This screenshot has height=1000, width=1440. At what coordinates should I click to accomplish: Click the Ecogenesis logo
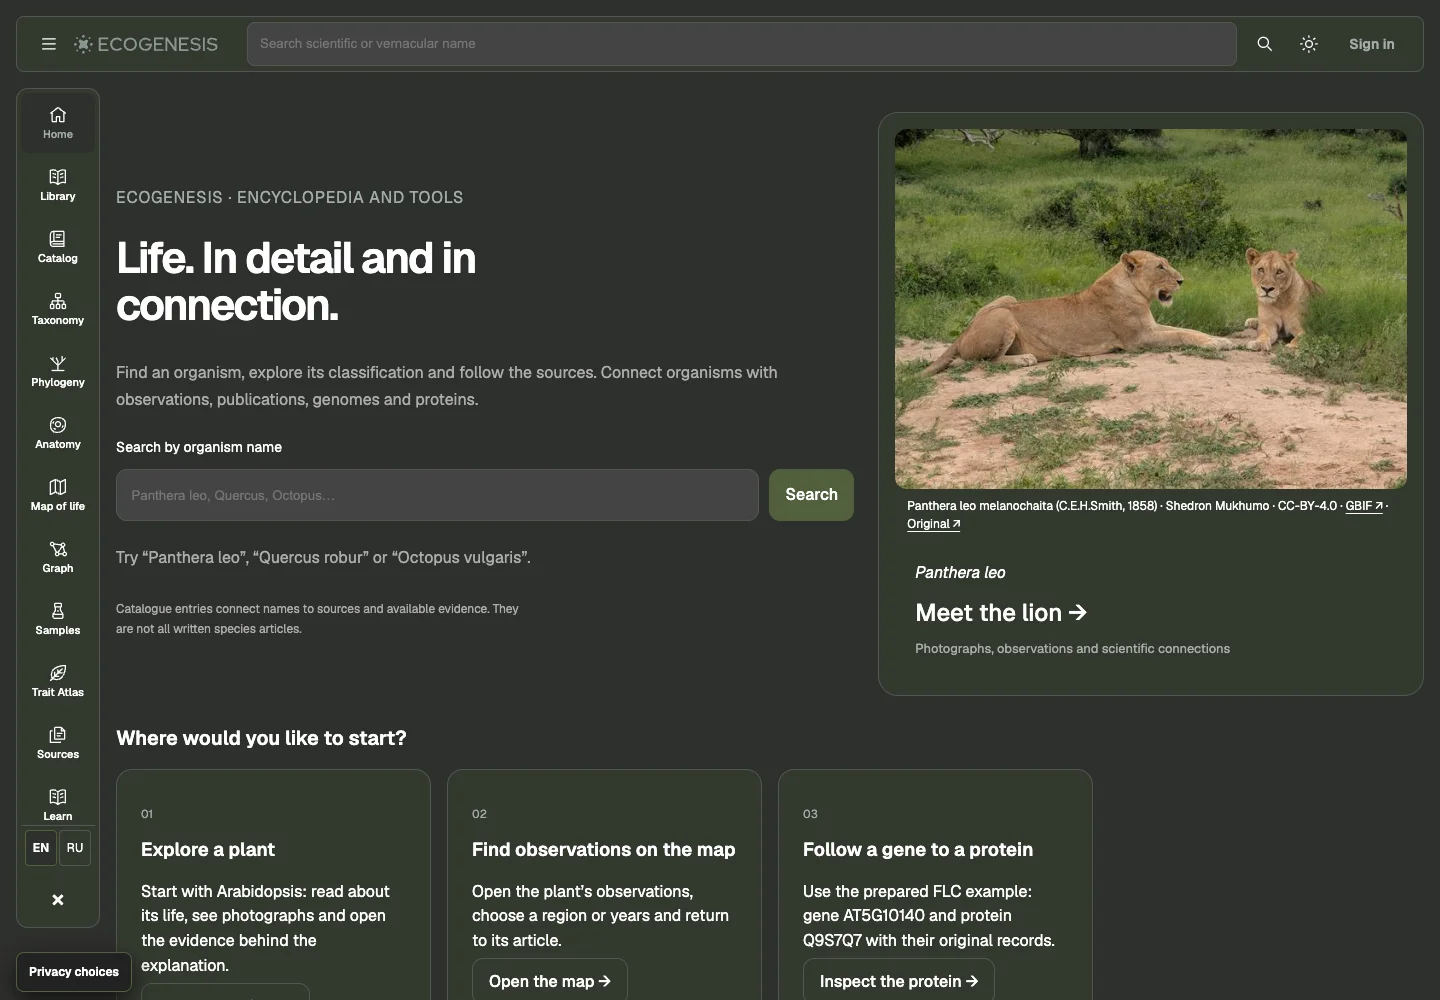pos(146,44)
